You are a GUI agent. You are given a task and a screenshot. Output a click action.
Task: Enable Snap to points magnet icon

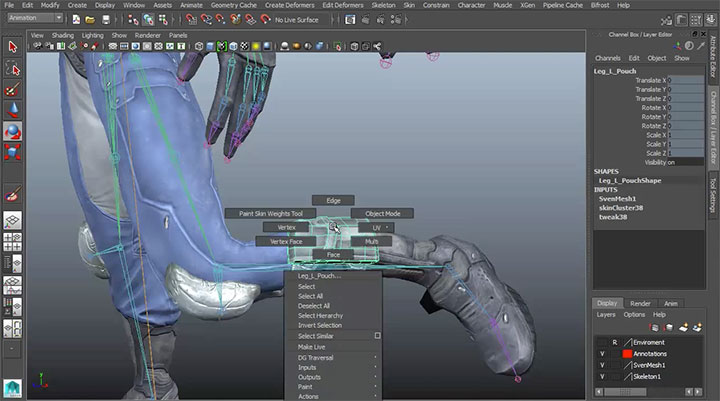click(220, 20)
